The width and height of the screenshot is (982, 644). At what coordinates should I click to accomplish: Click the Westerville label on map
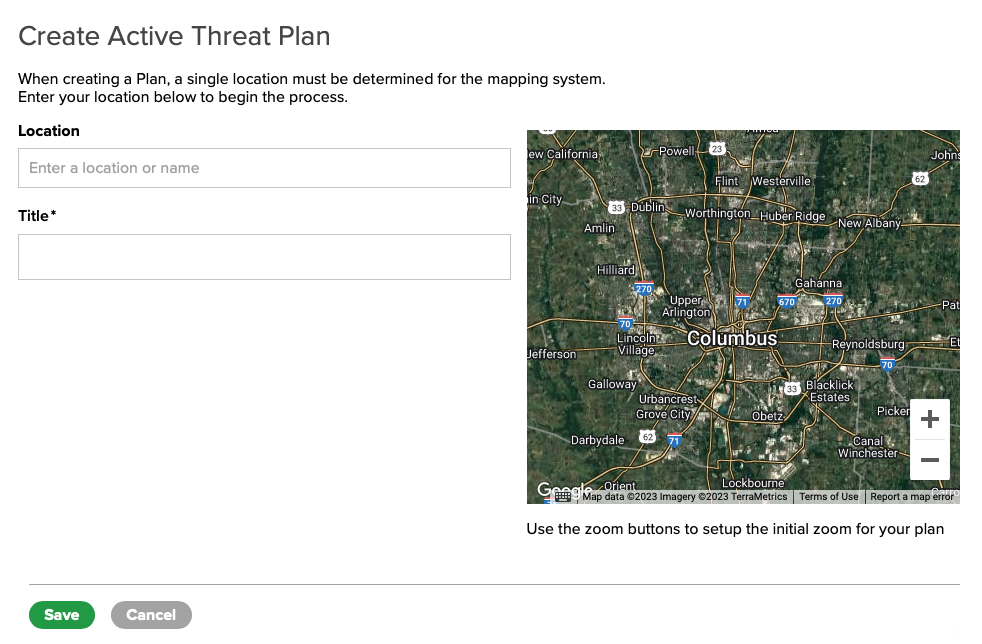(x=781, y=181)
